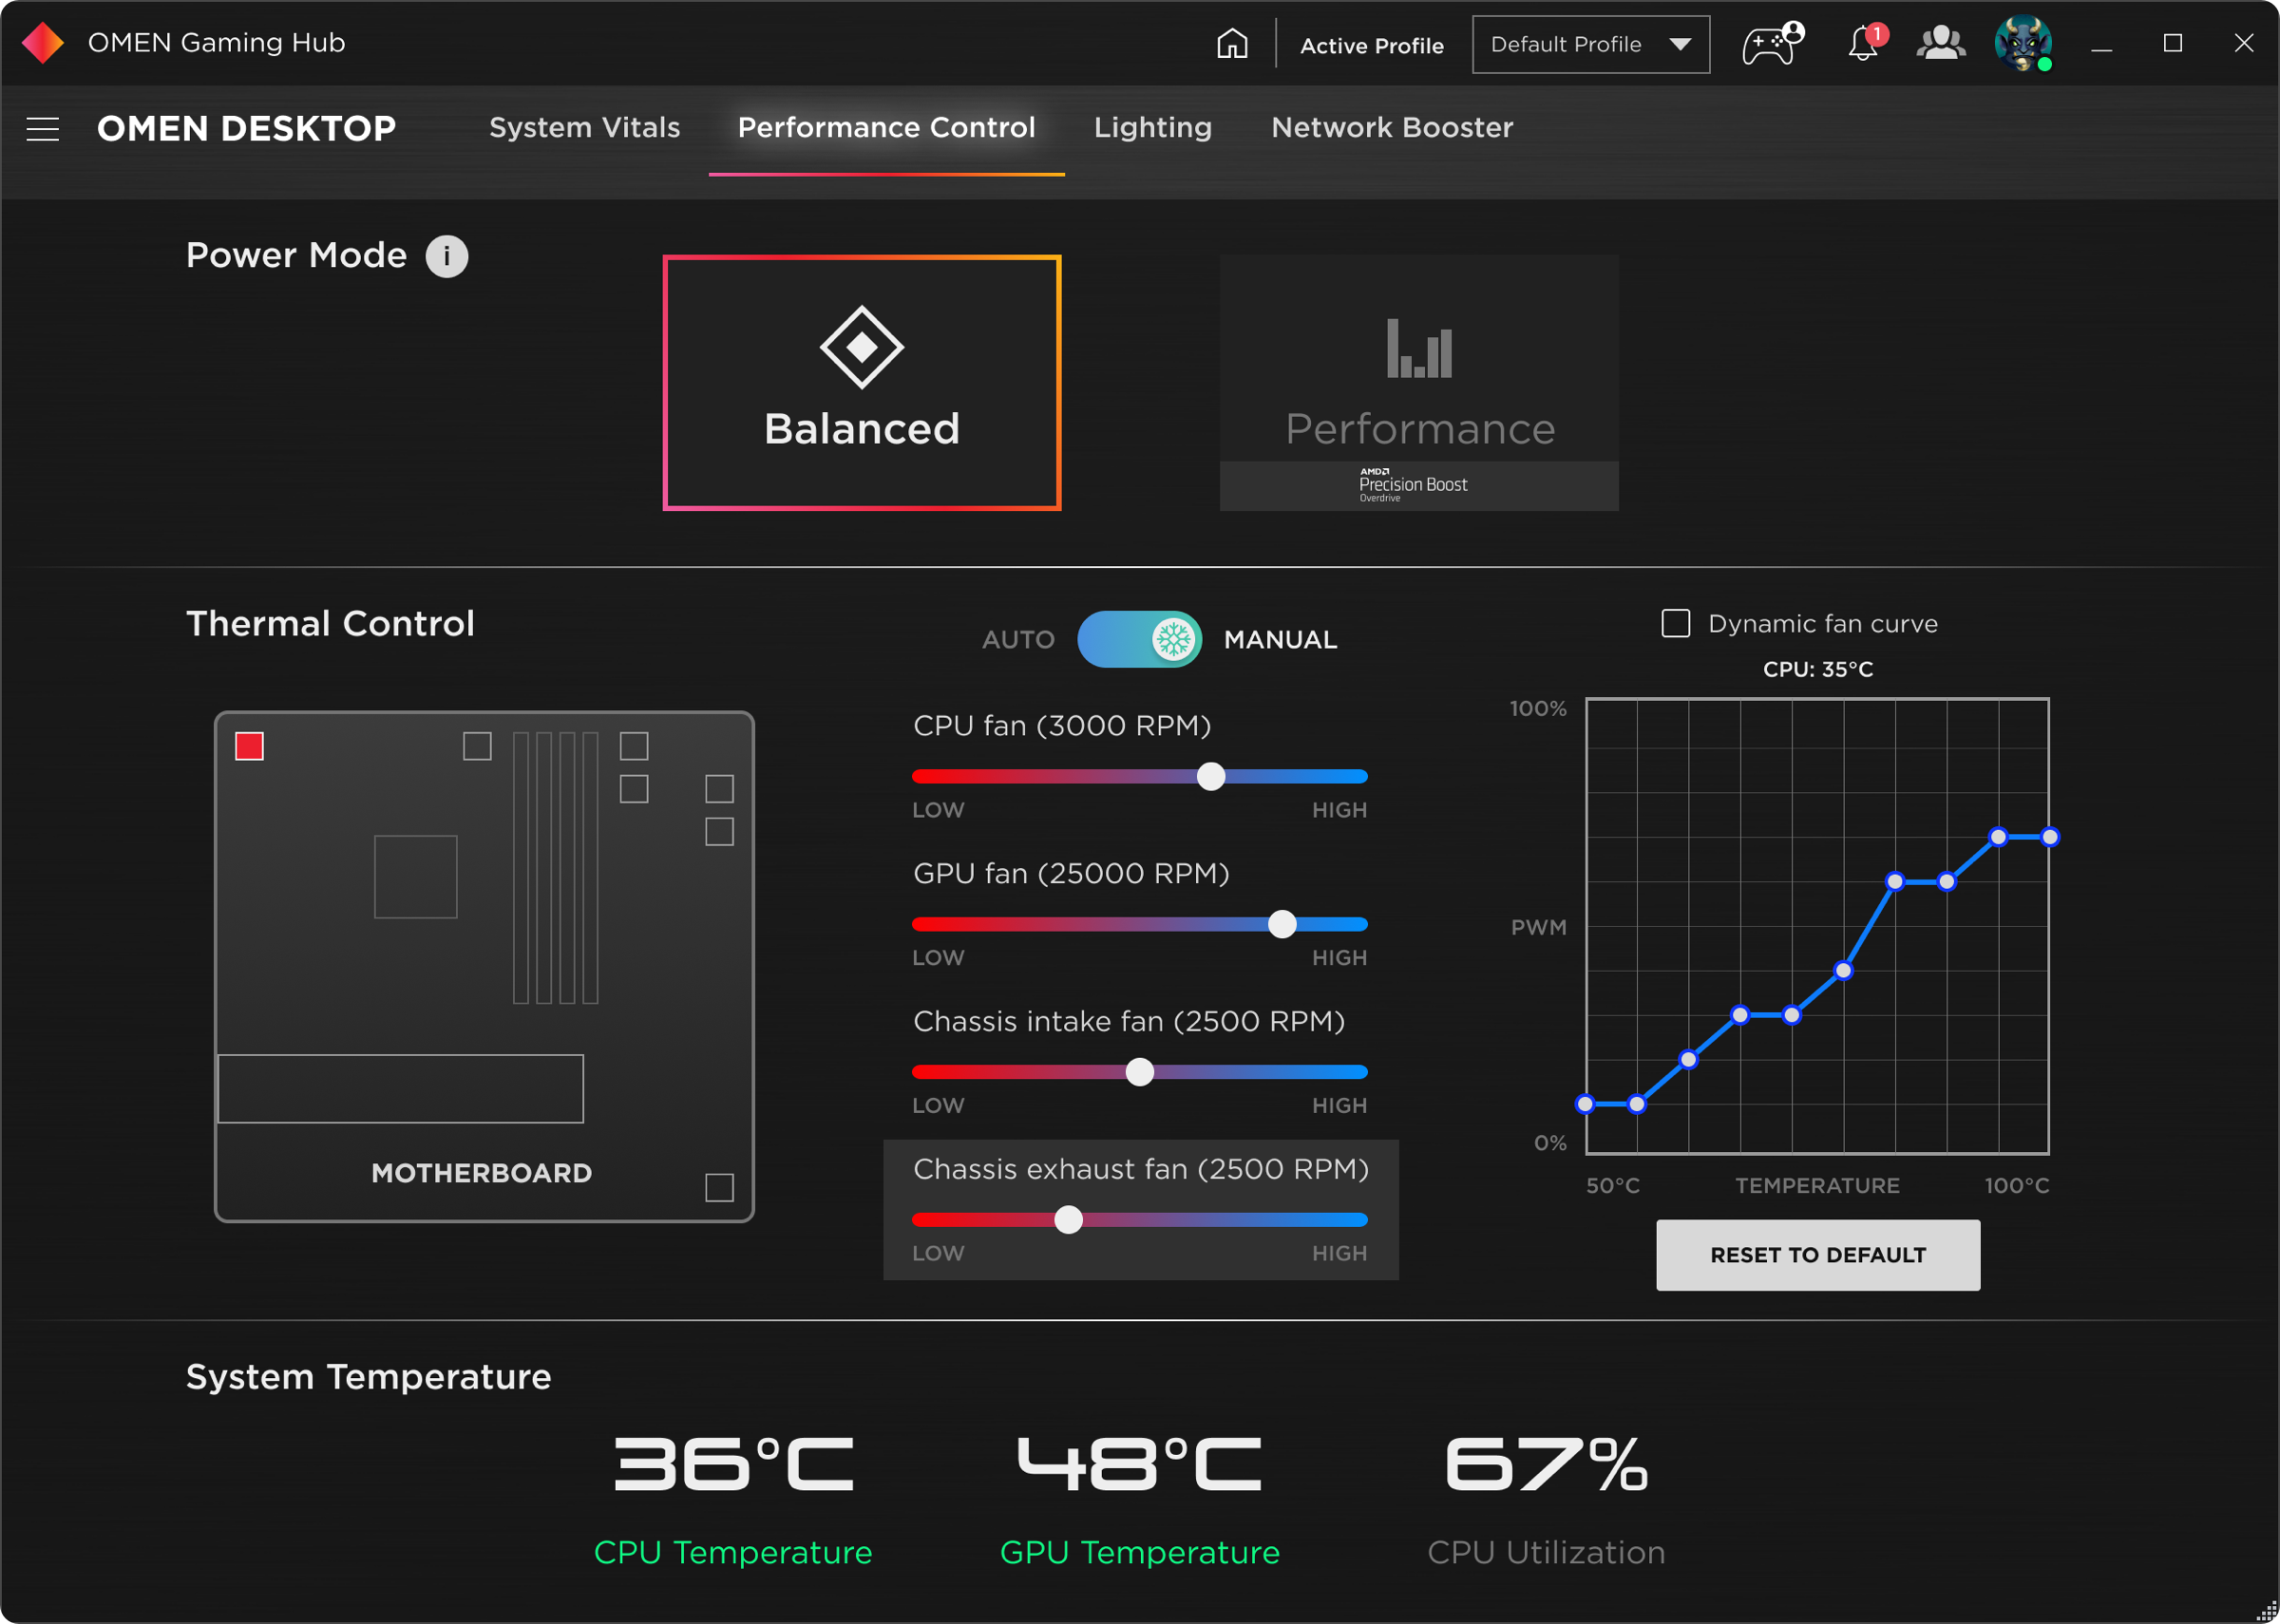This screenshot has width=2280, height=1624.
Task: Click the last fan curve point at 100°C
Action: (x=2051, y=837)
